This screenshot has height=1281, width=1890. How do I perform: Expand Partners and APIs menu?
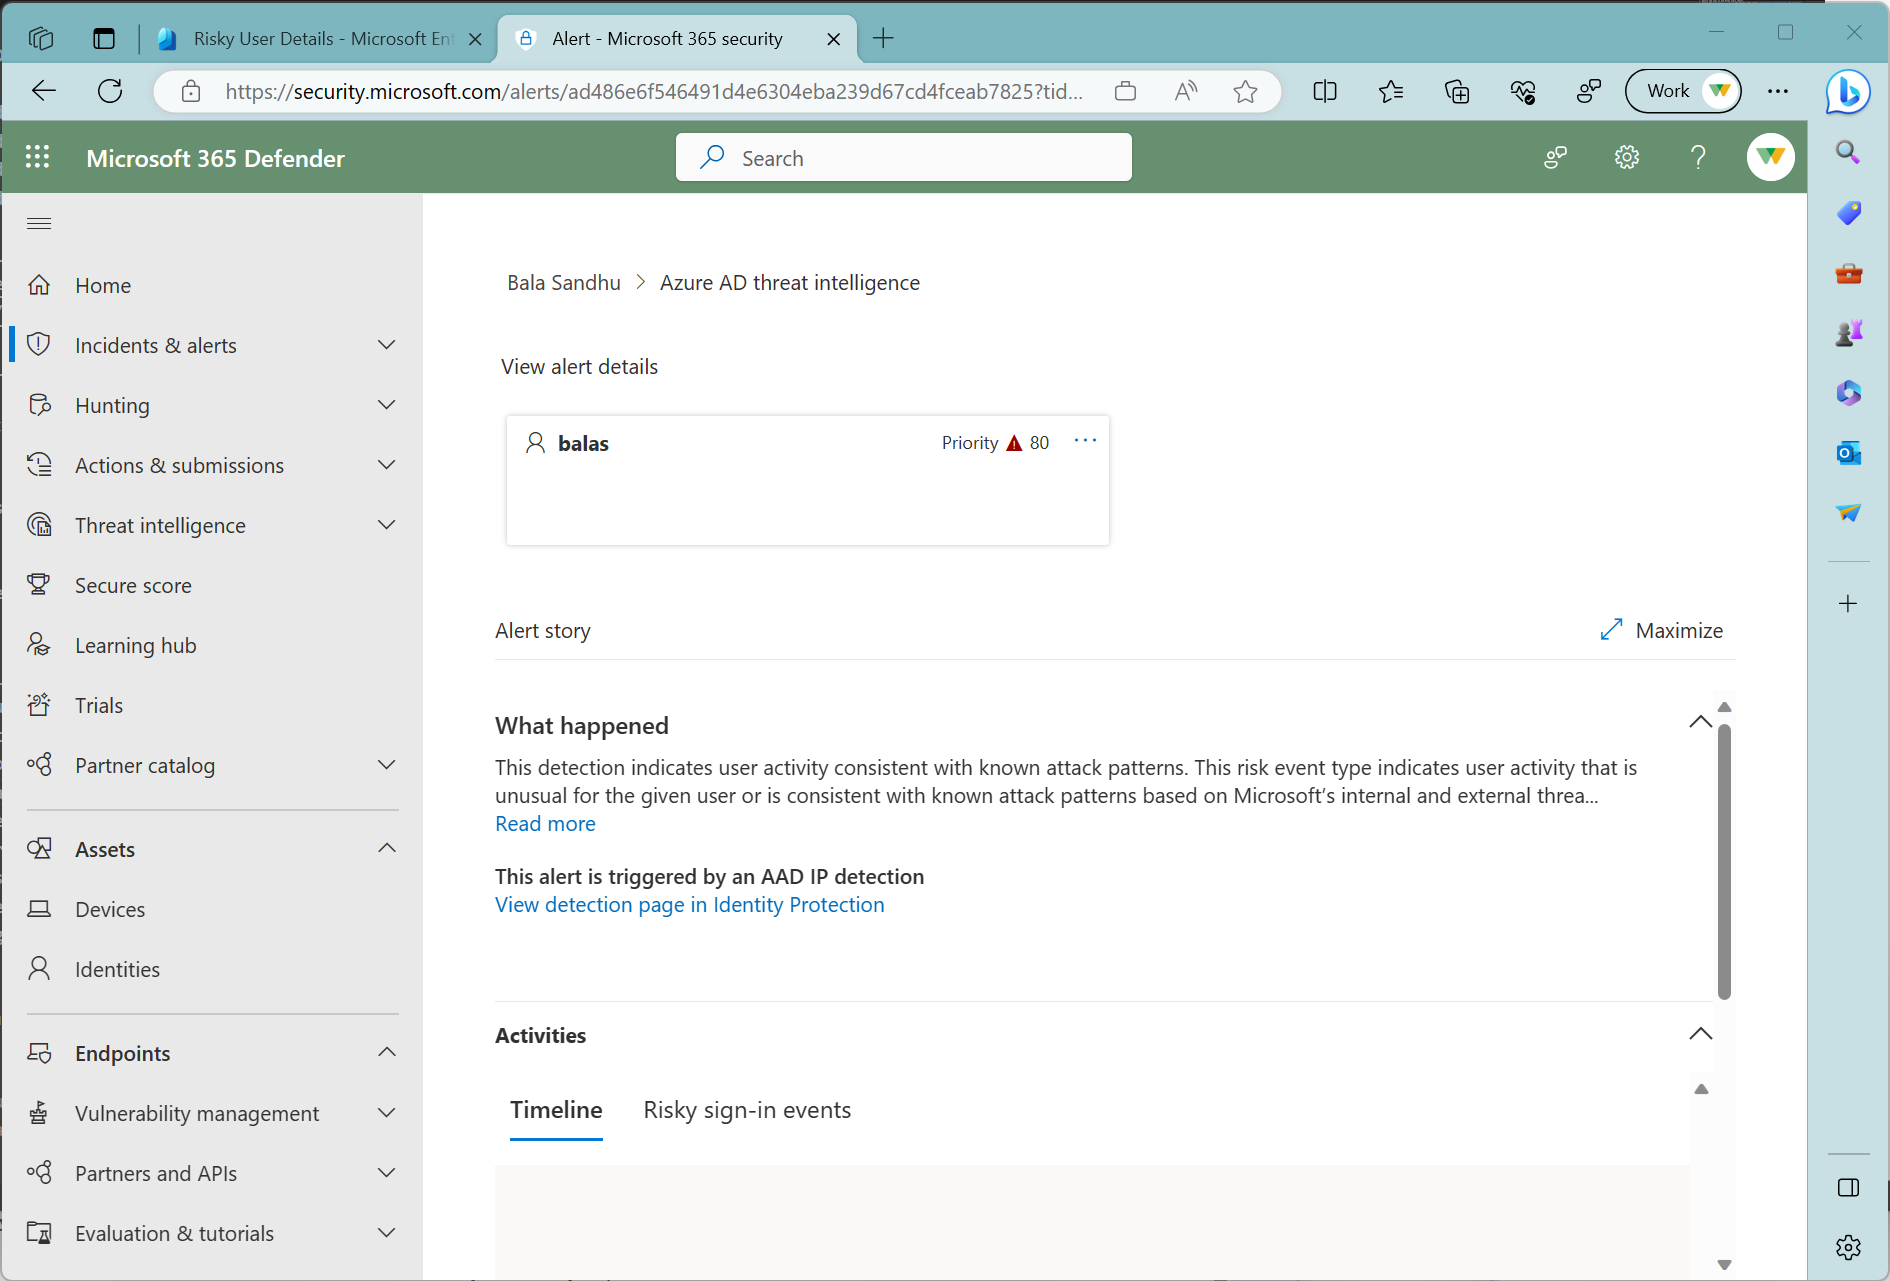[x=387, y=1173]
